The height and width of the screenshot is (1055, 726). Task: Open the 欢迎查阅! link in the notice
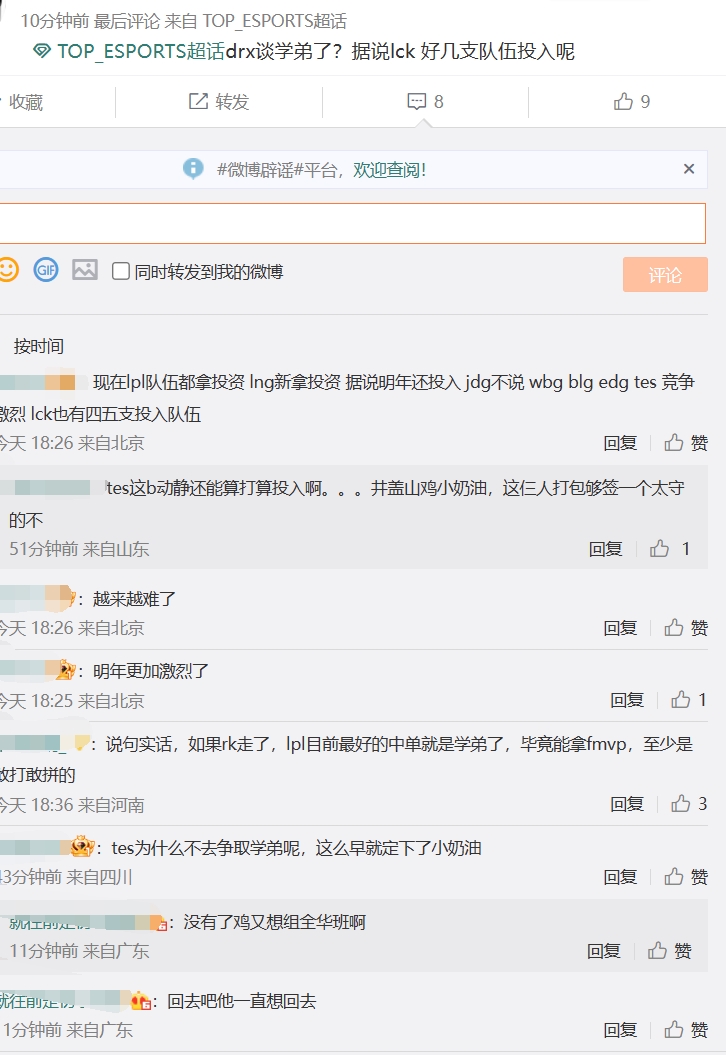pos(390,170)
